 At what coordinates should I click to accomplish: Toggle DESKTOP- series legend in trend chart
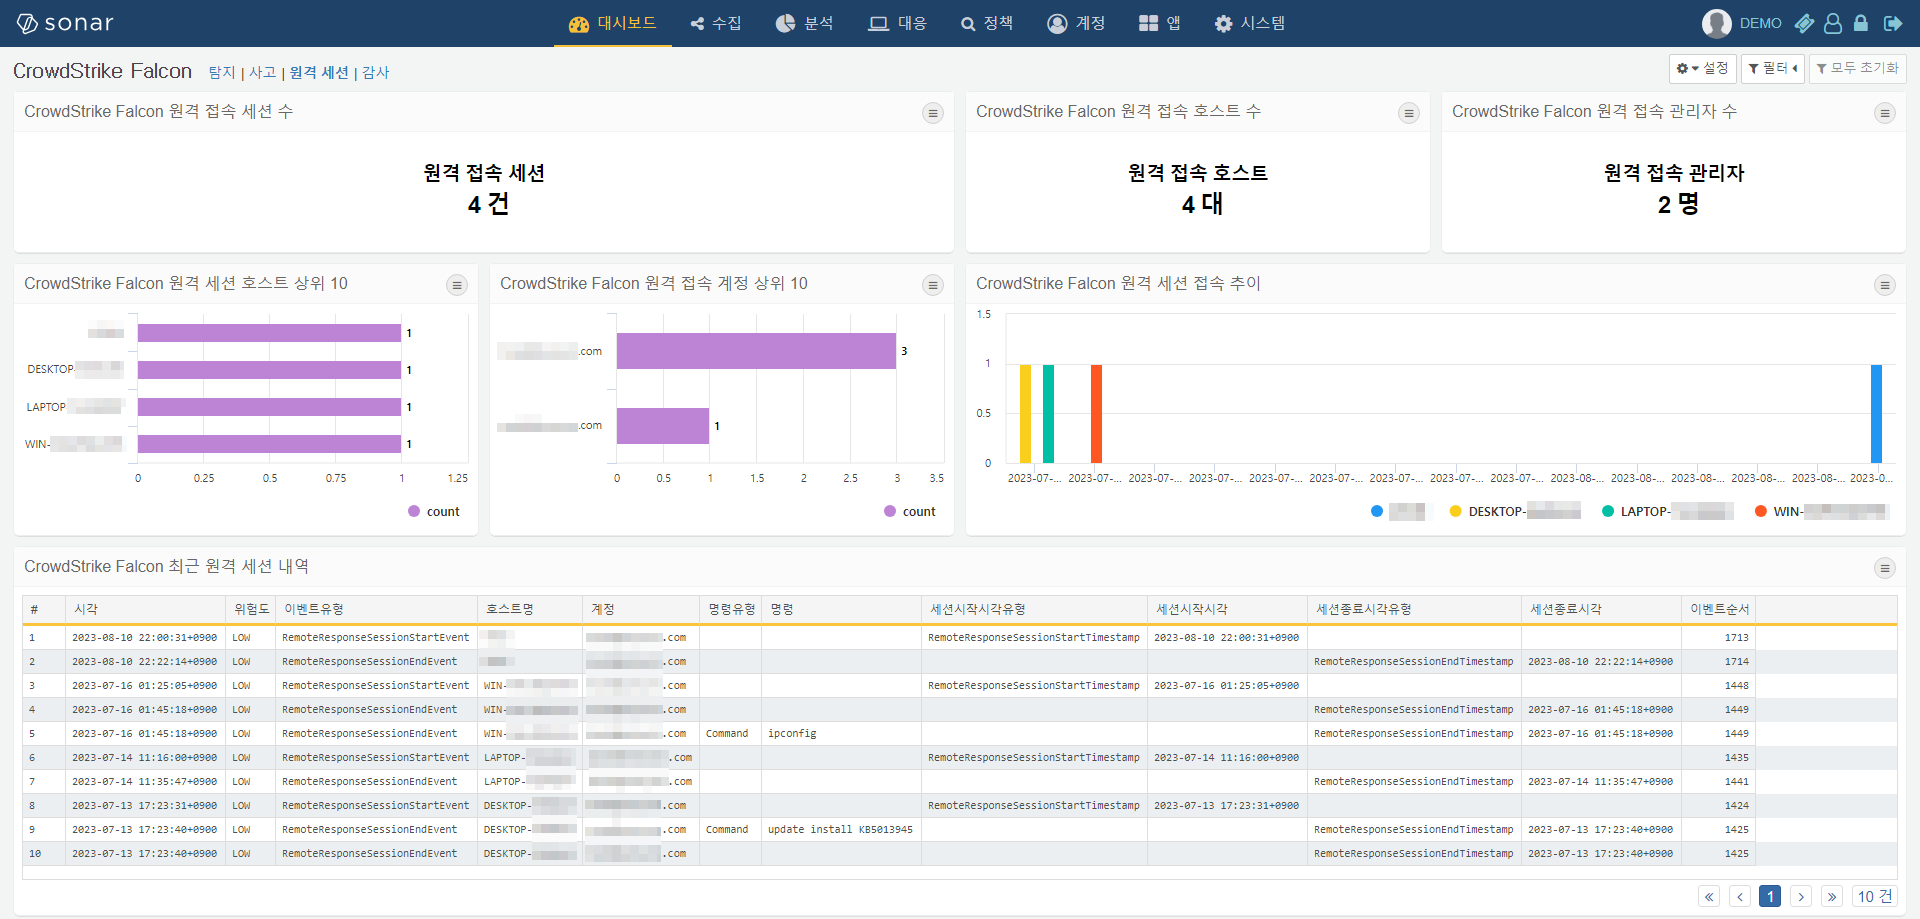(1515, 511)
